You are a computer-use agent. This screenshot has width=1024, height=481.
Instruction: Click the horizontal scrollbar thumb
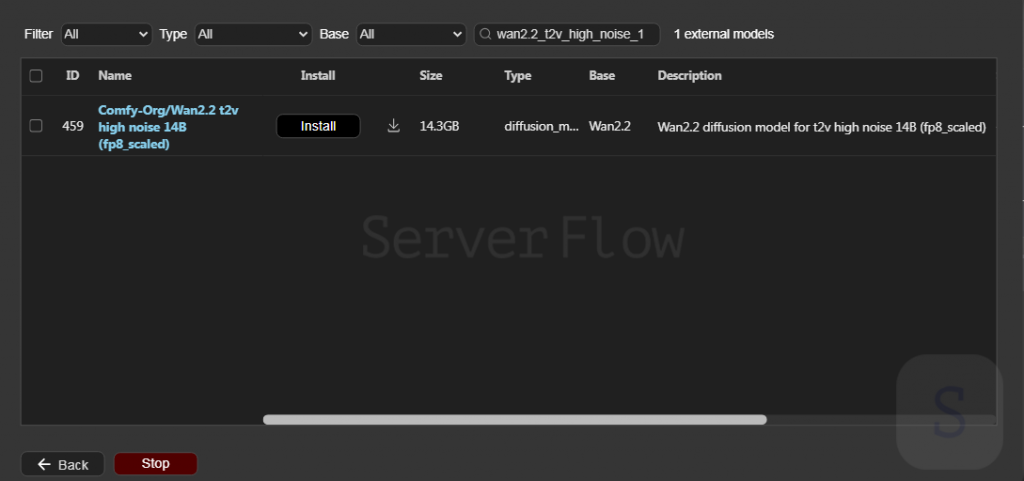coord(515,420)
